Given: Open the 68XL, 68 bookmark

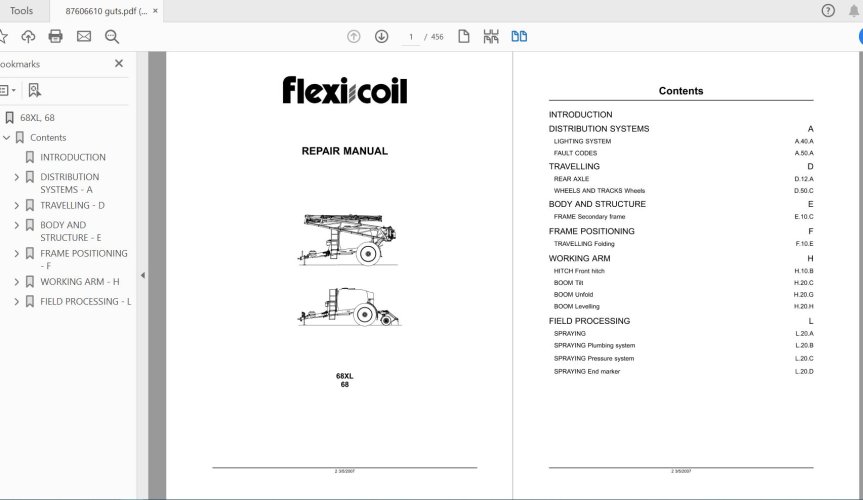Looking at the screenshot, I should coord(37,117).
